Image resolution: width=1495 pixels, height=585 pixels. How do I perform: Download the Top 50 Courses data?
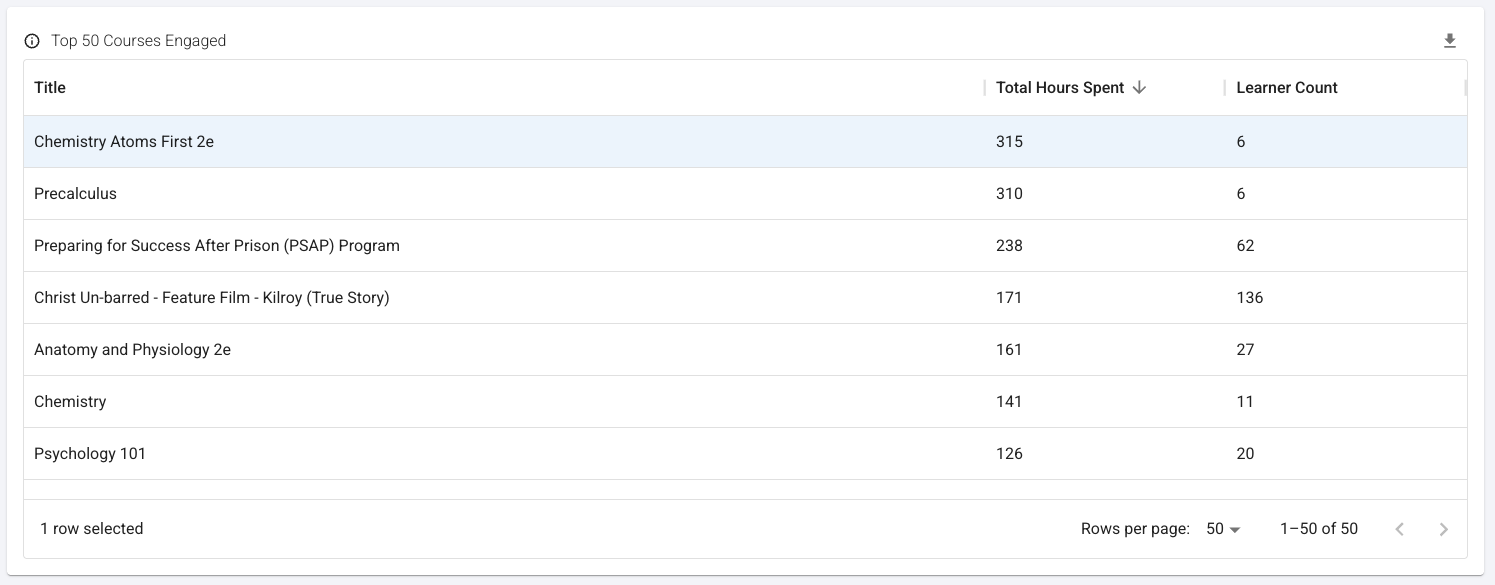click(1450, 41)
